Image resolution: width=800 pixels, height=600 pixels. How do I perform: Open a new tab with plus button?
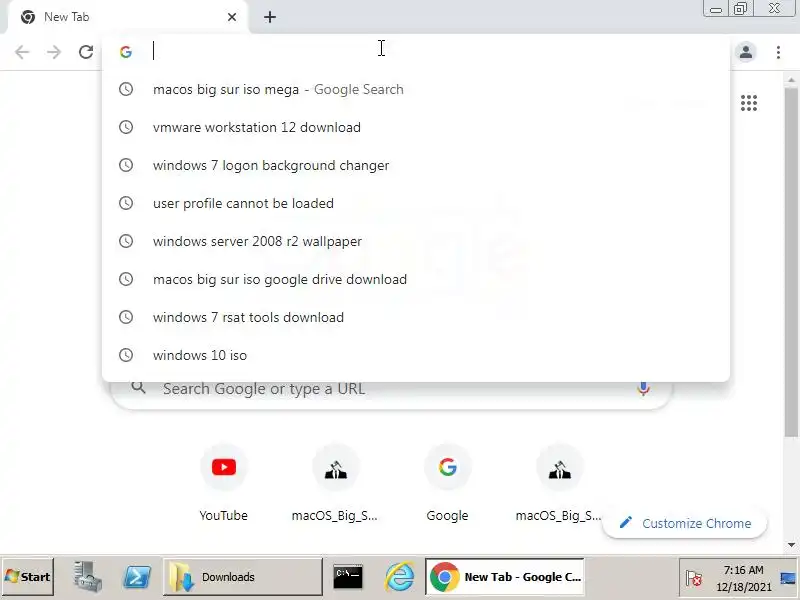[x=270, y=17]
